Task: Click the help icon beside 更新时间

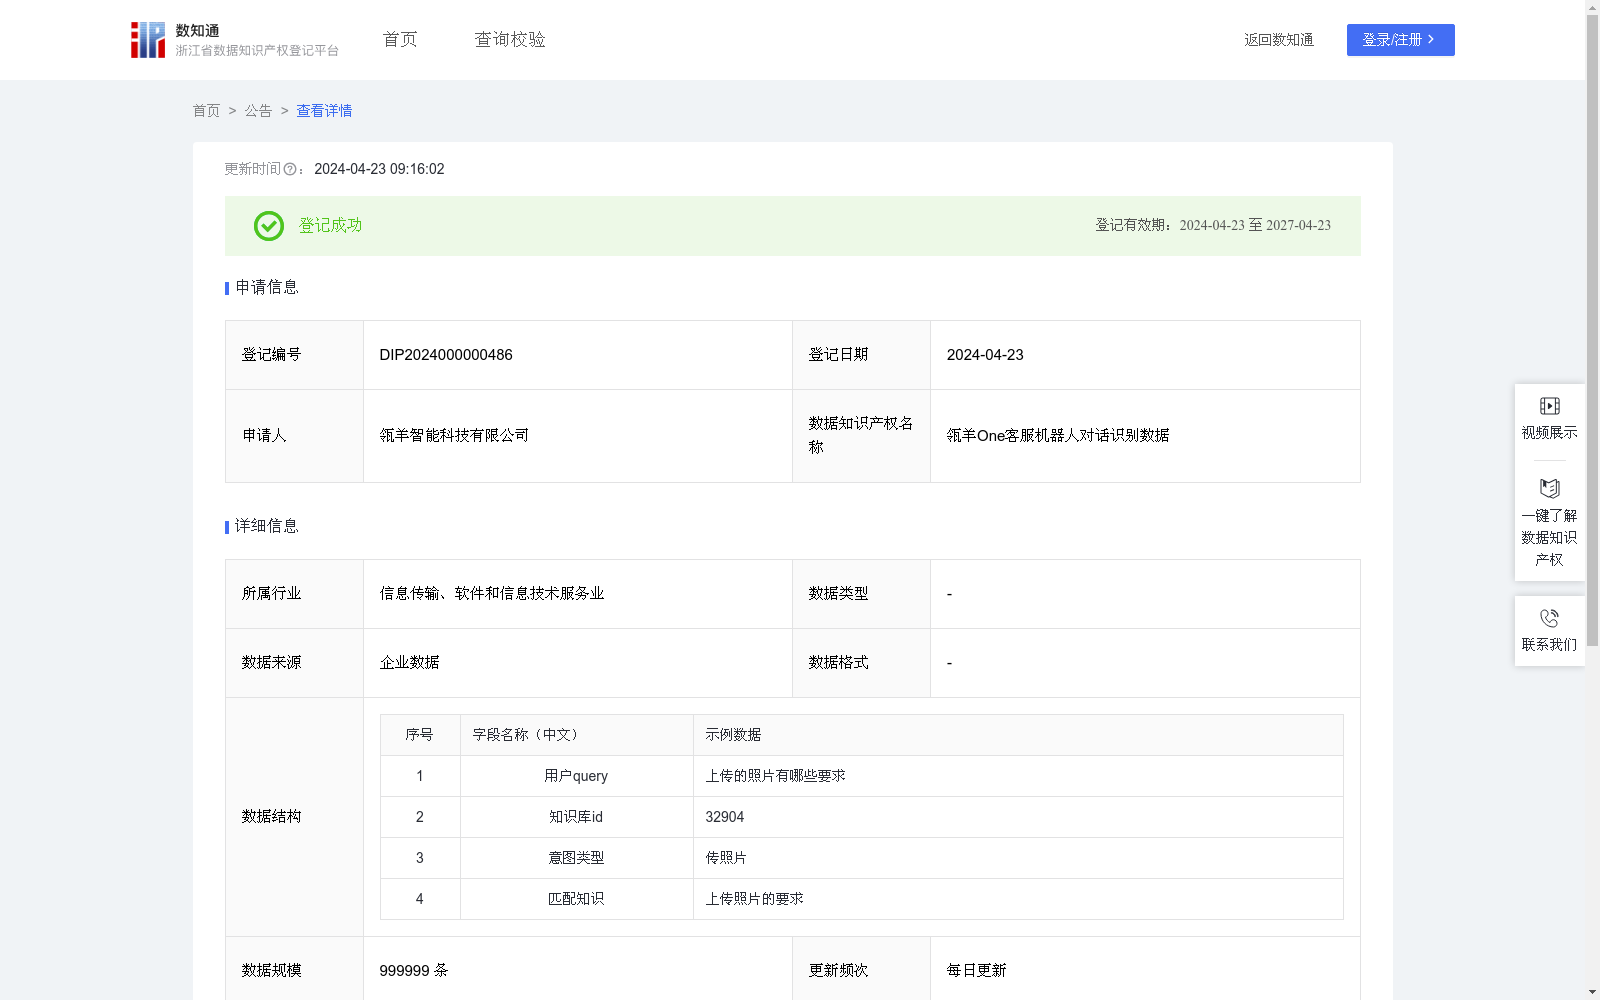Action: coord(290,170)
